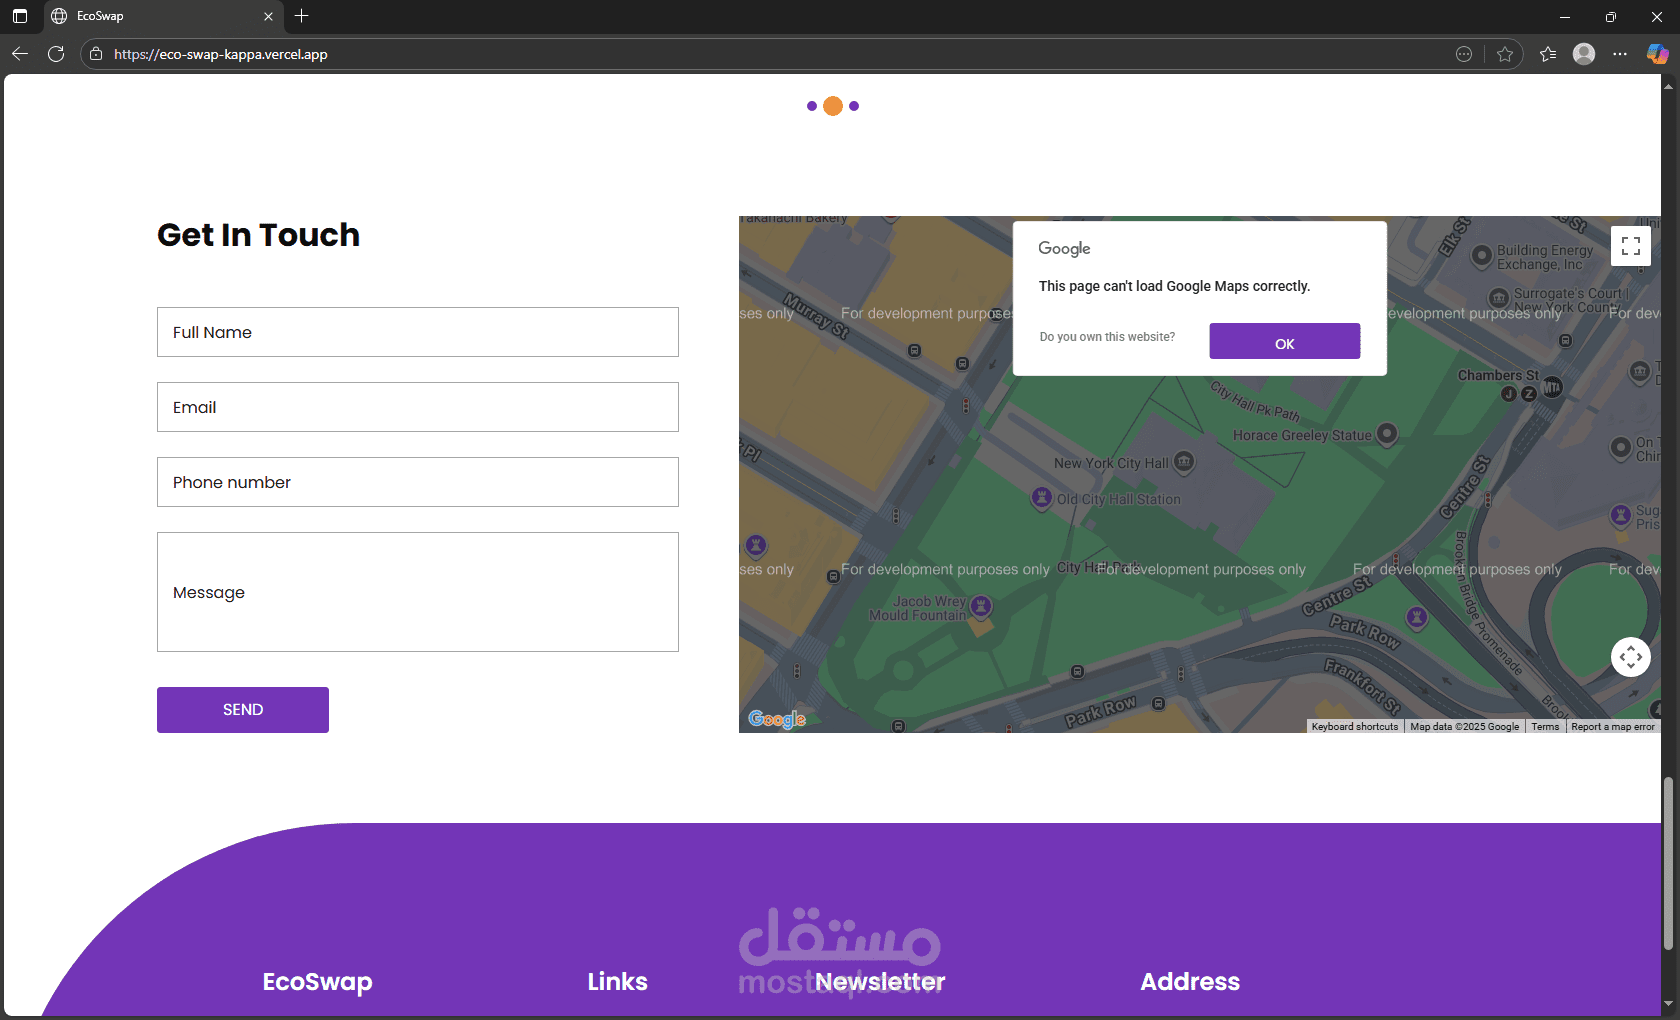Open map Keyboard shortcuts

pos(1355,727)
